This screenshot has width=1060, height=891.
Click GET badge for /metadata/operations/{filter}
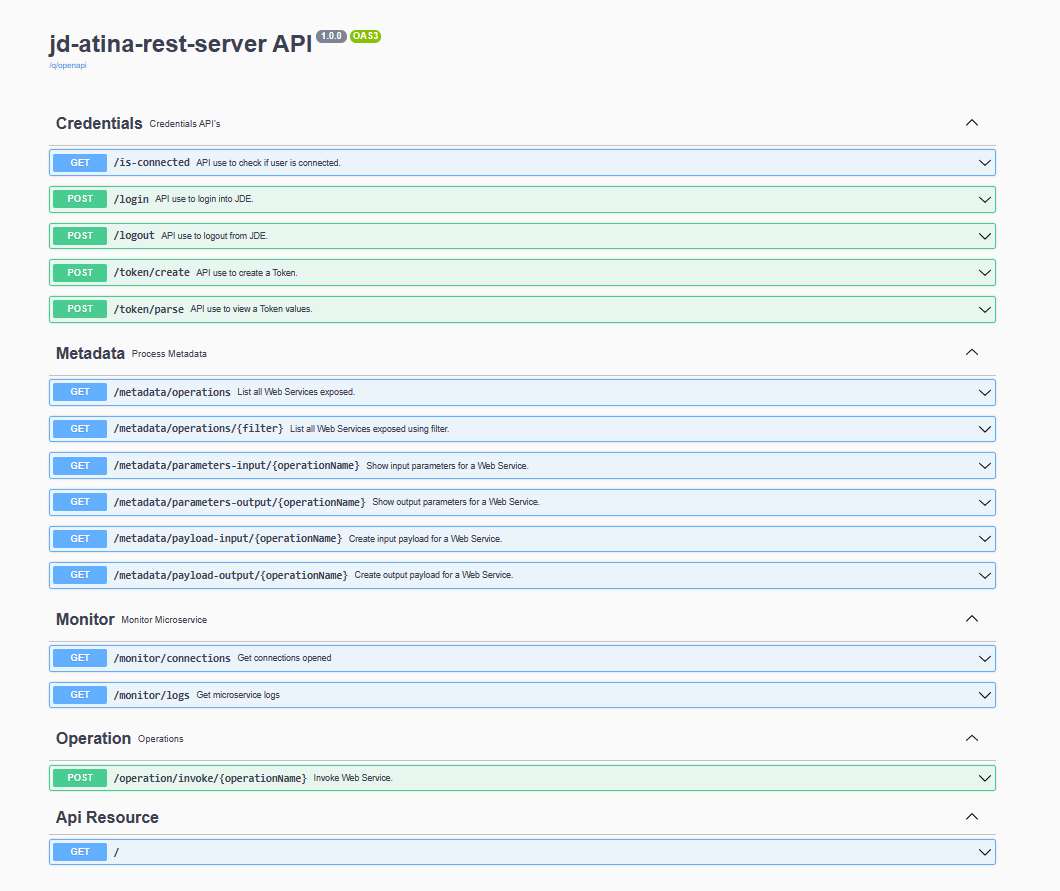point(80,429)
